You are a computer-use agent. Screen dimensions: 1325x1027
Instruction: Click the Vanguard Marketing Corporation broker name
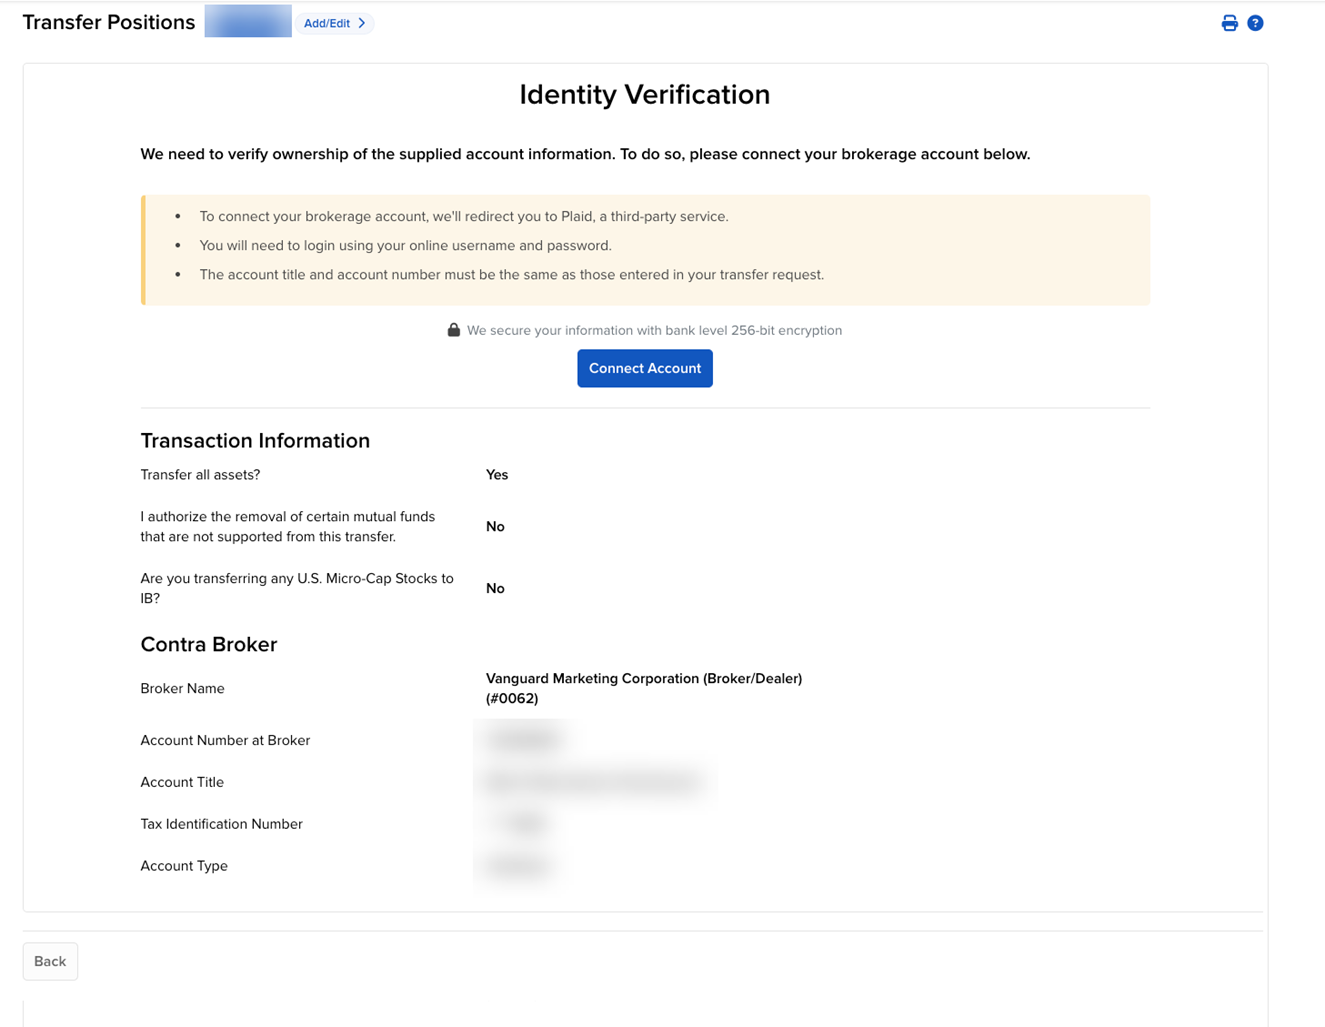(643, 688)
